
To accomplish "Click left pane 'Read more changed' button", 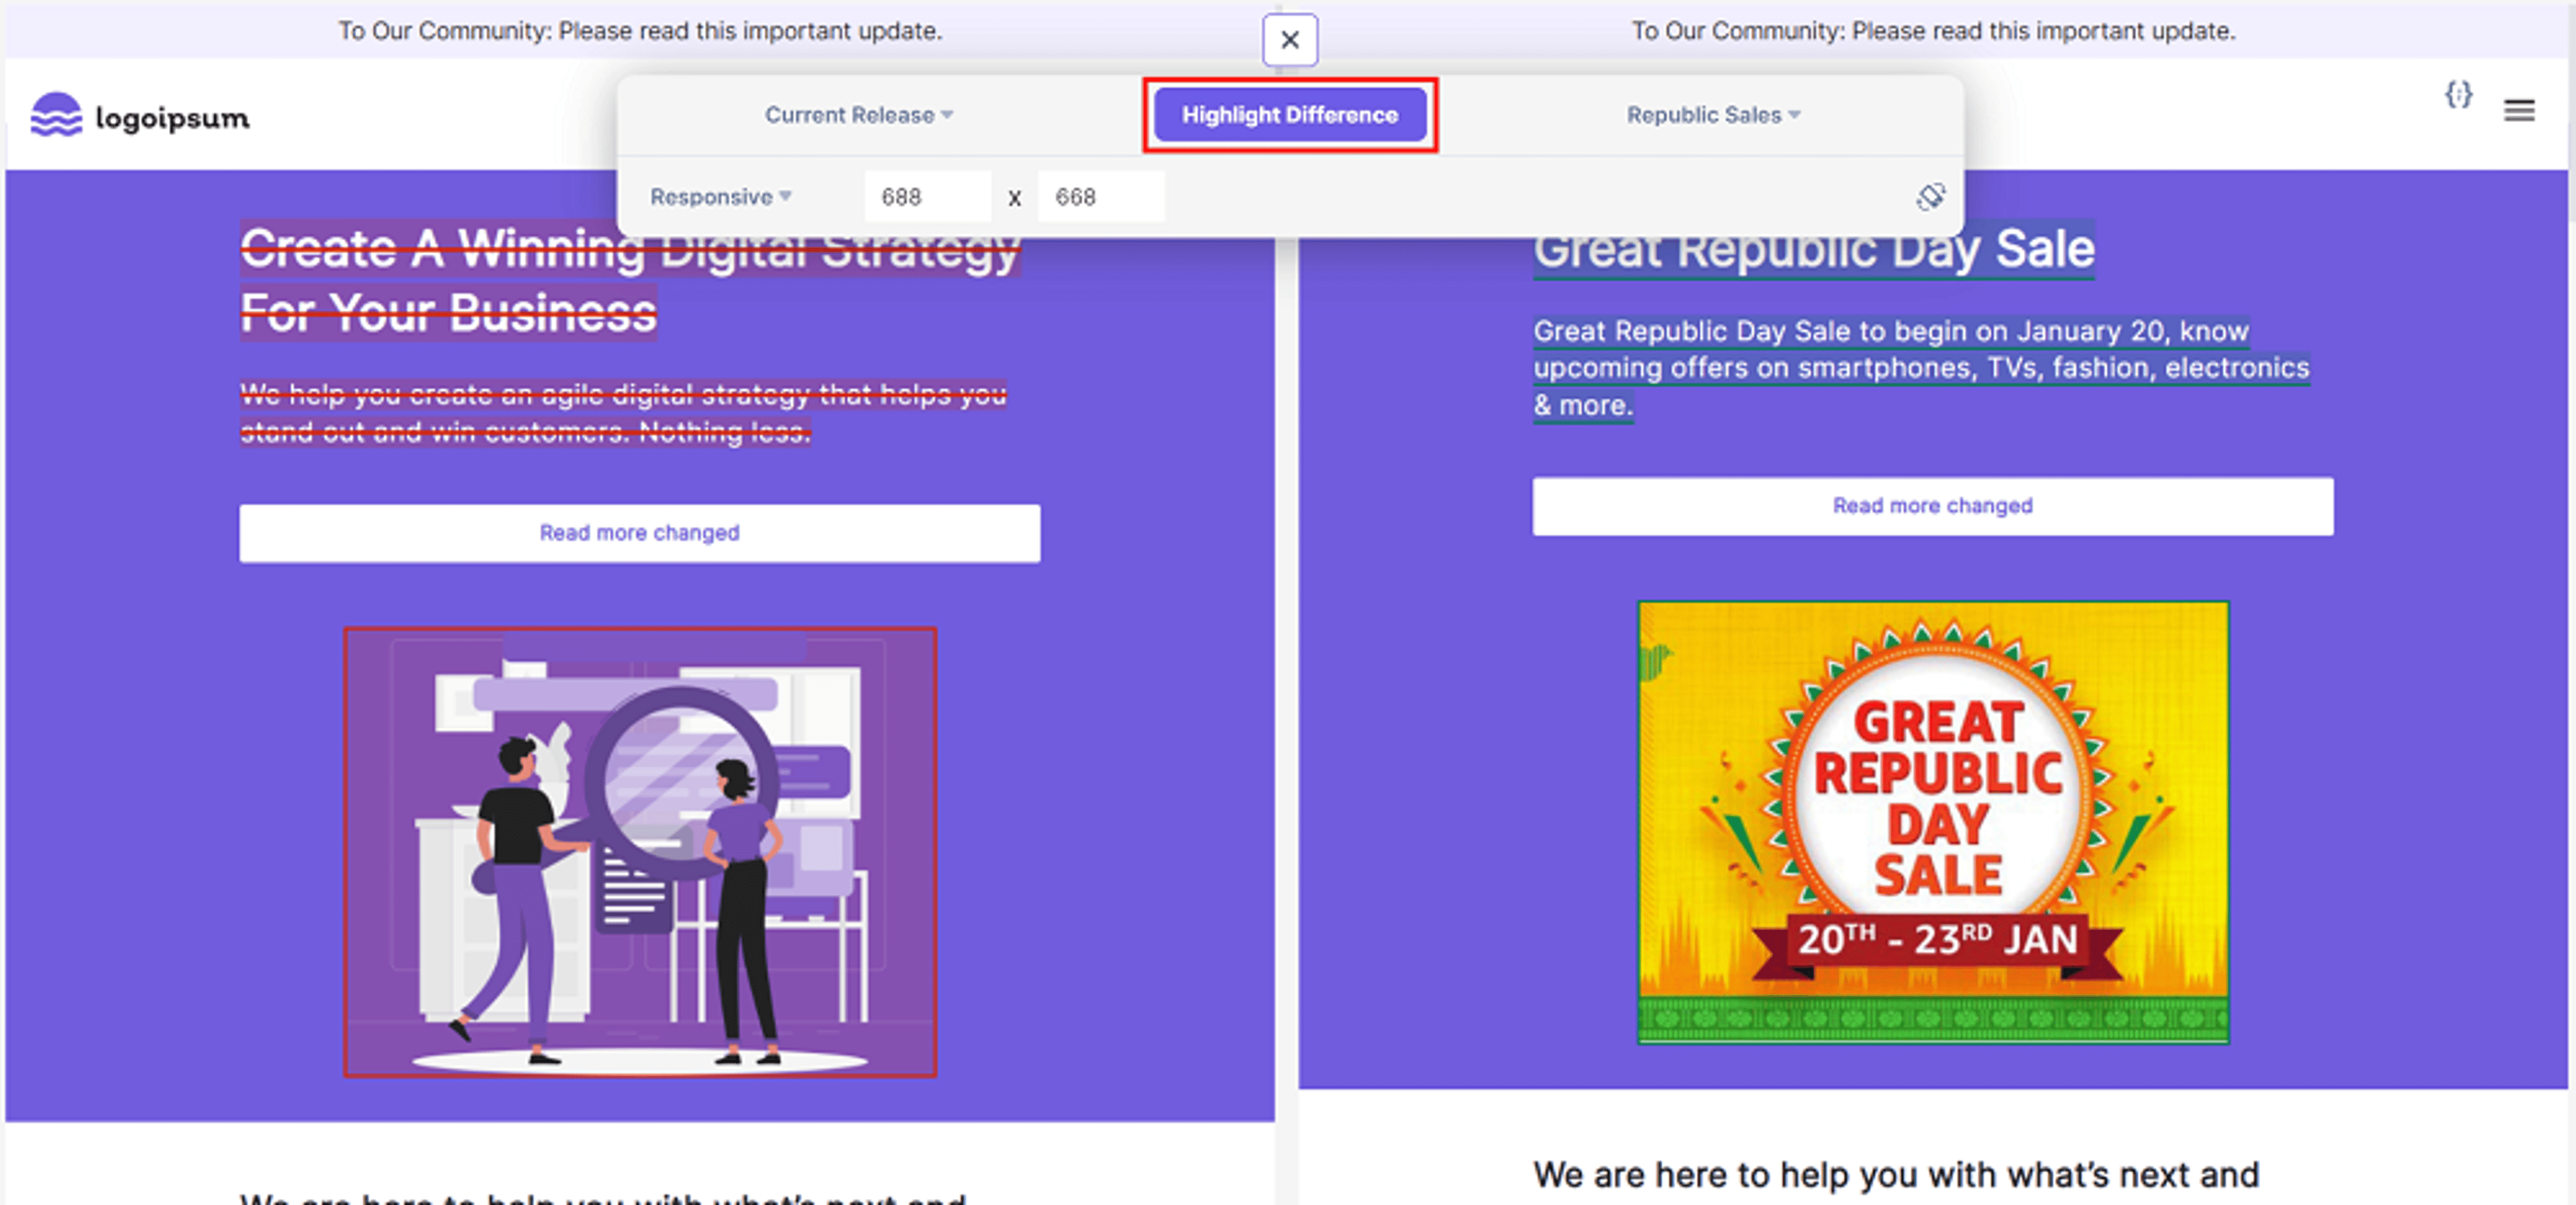I will (x=639, y=533).
